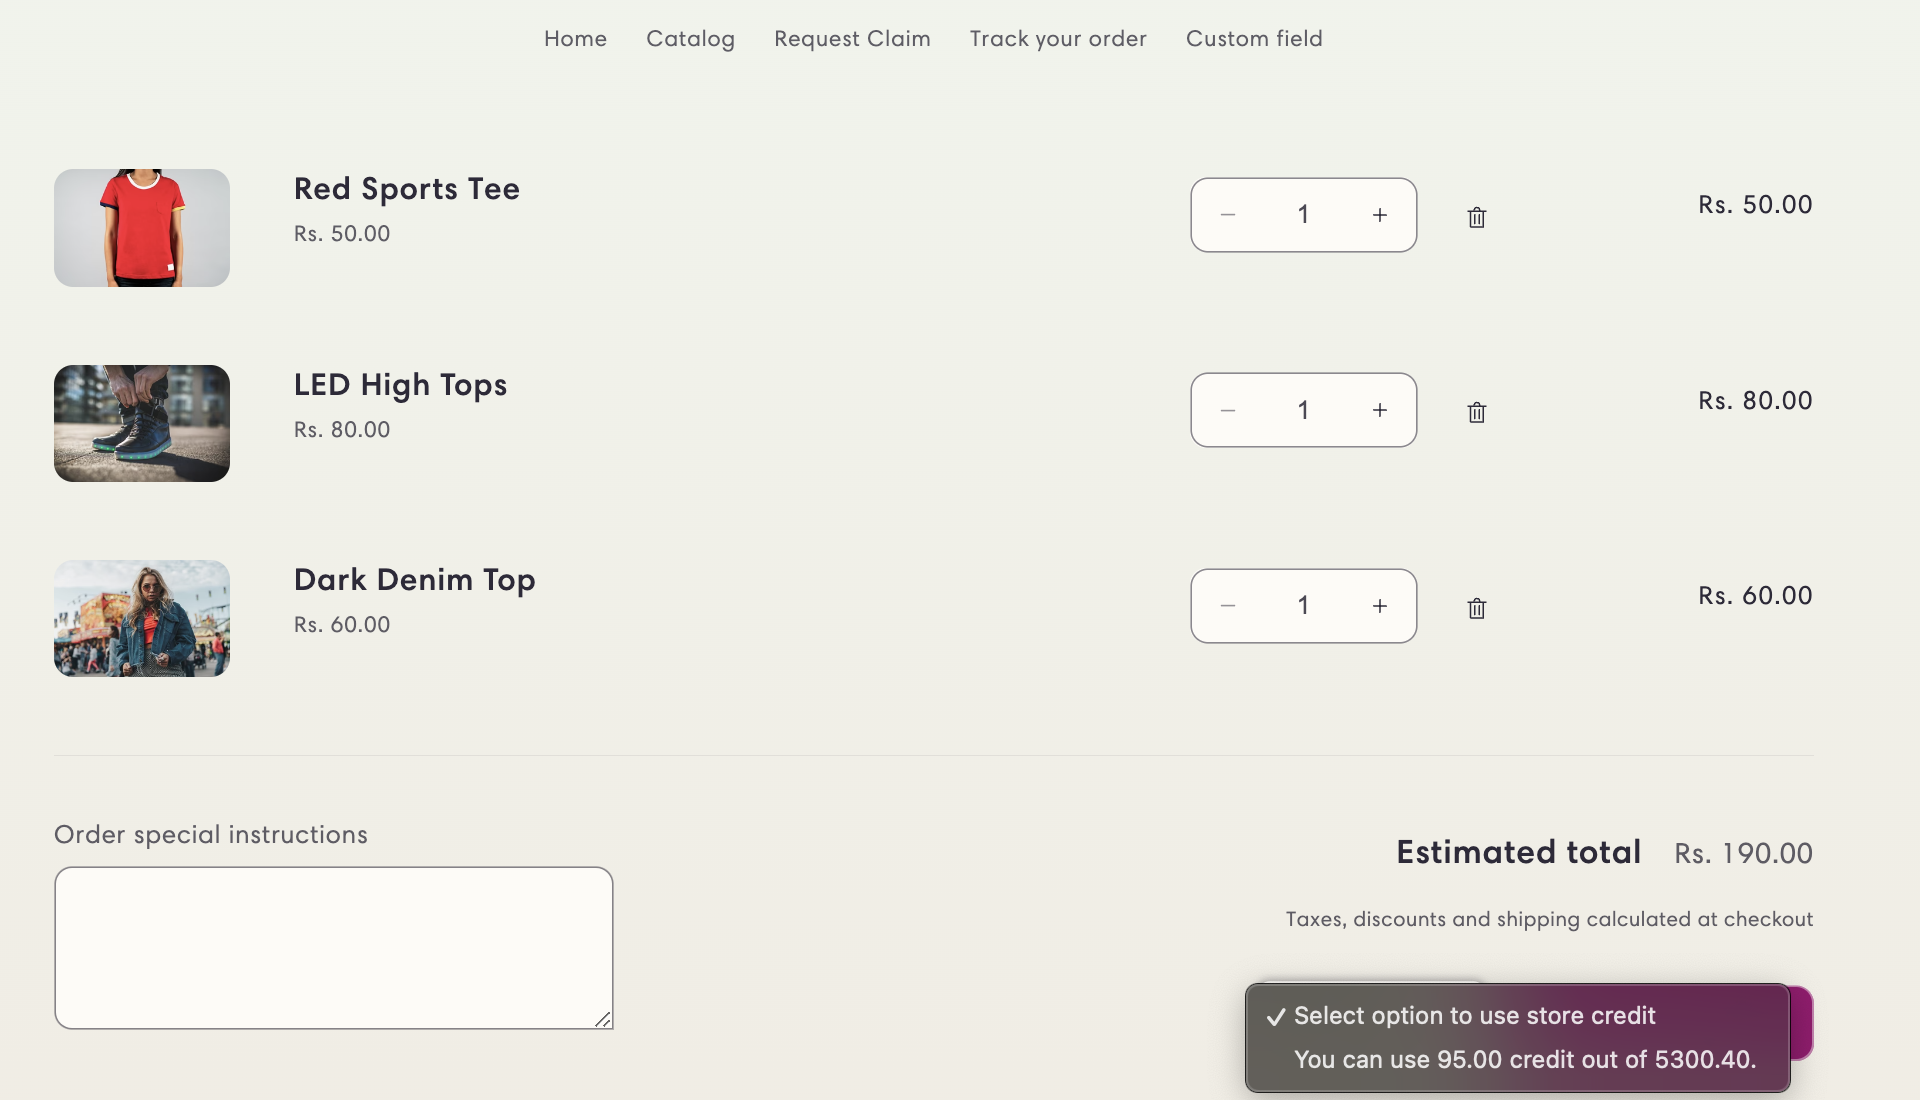Open the Custom field page
This screenshot has height=1100, width=1920.
click(x=1254, y=38)
